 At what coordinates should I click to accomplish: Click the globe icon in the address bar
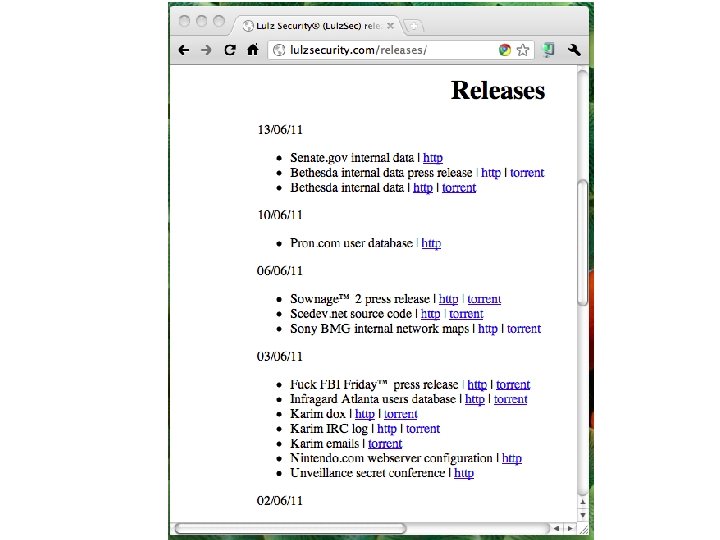(x=279, y=50)
